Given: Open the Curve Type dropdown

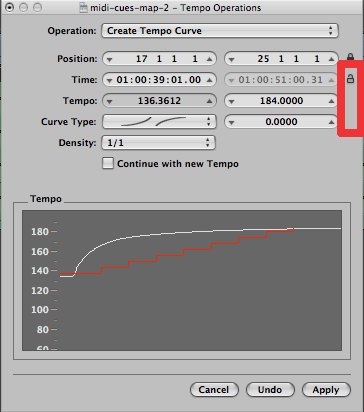Looking at the screenshot, I should tap(159, 122).
